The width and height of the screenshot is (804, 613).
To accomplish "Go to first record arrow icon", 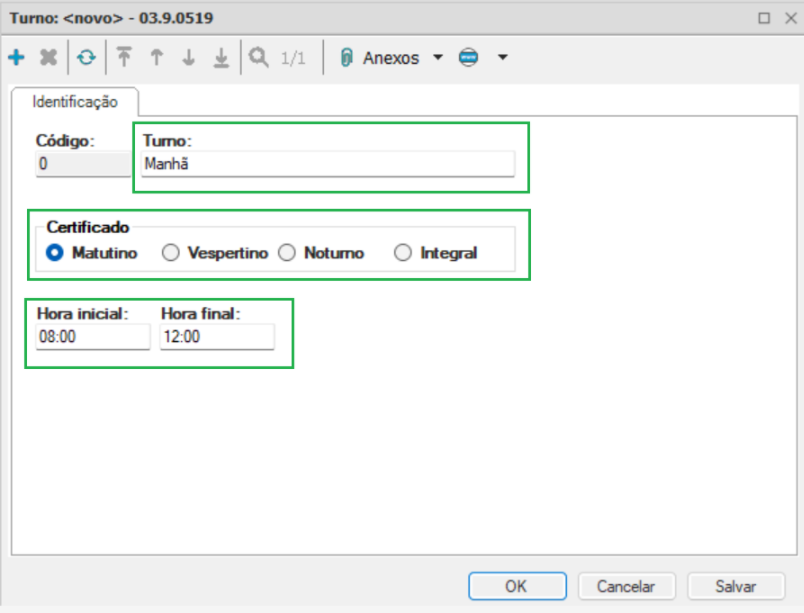I will tap(124, 57).
